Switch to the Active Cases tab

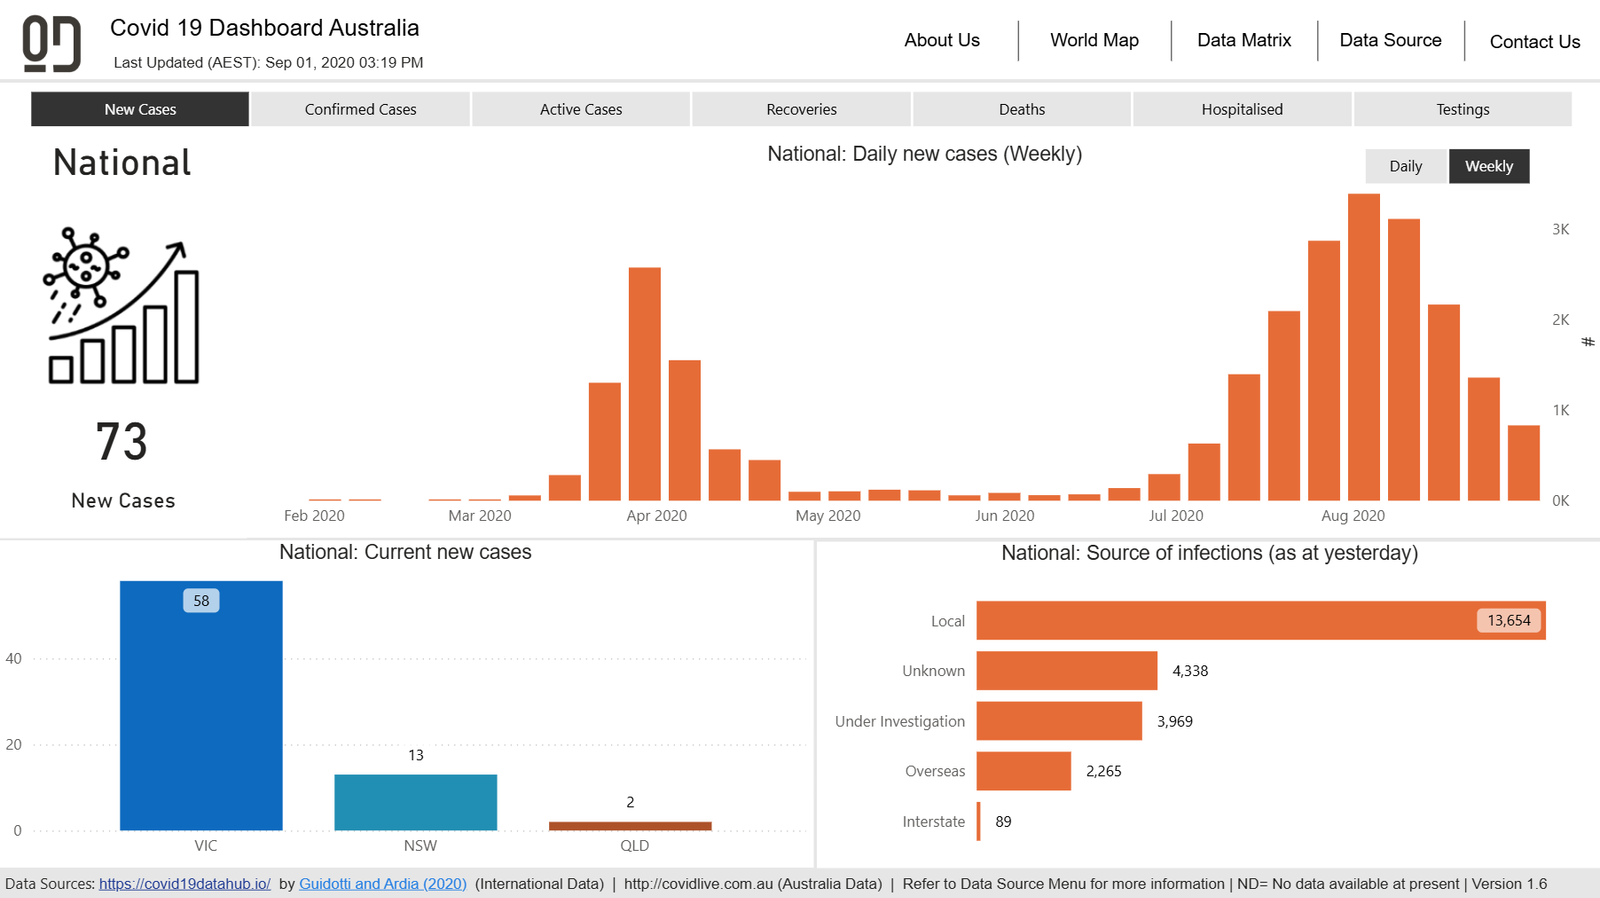[581, 109]
